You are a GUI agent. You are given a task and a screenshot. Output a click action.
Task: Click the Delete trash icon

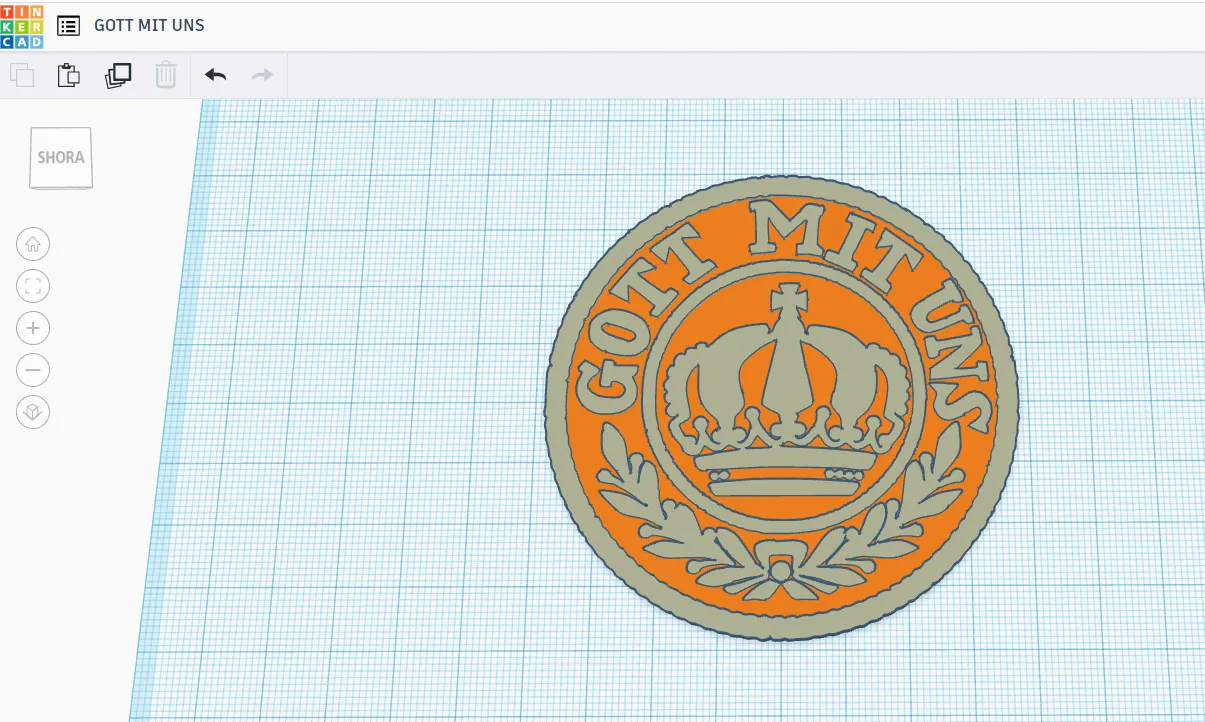point(166,75)
